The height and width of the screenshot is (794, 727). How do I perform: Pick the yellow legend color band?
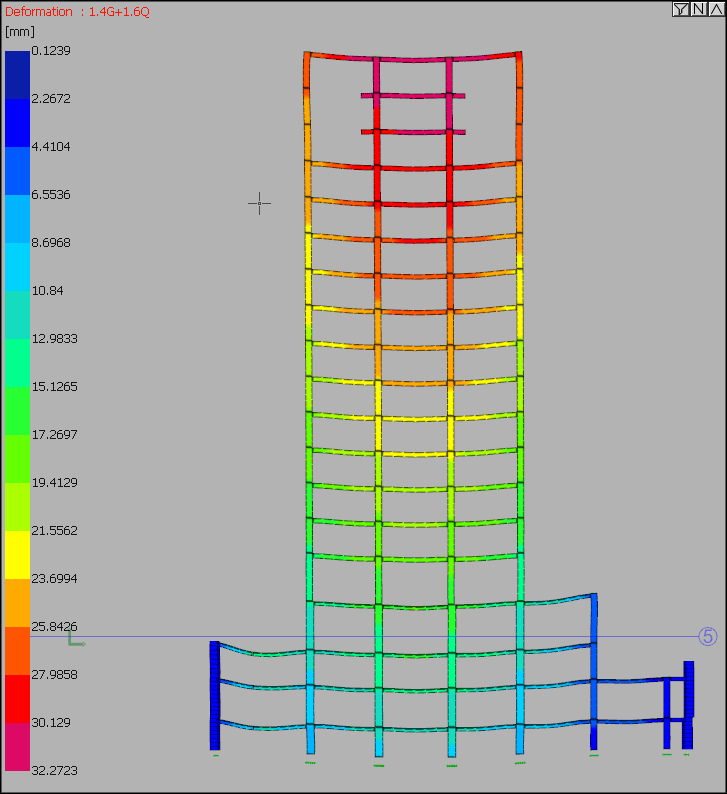click(18, 554)
